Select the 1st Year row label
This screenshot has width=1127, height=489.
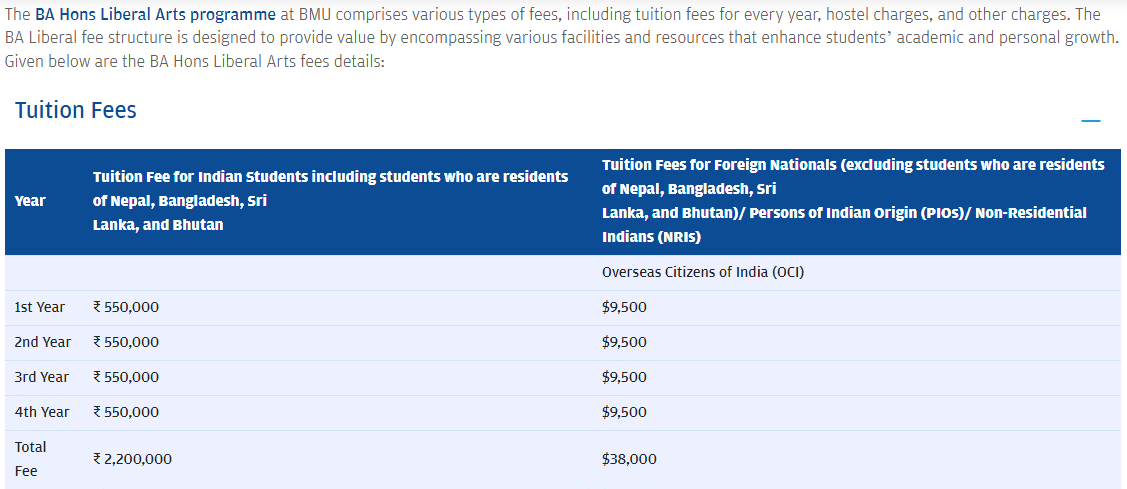click(x=40, y=307)
